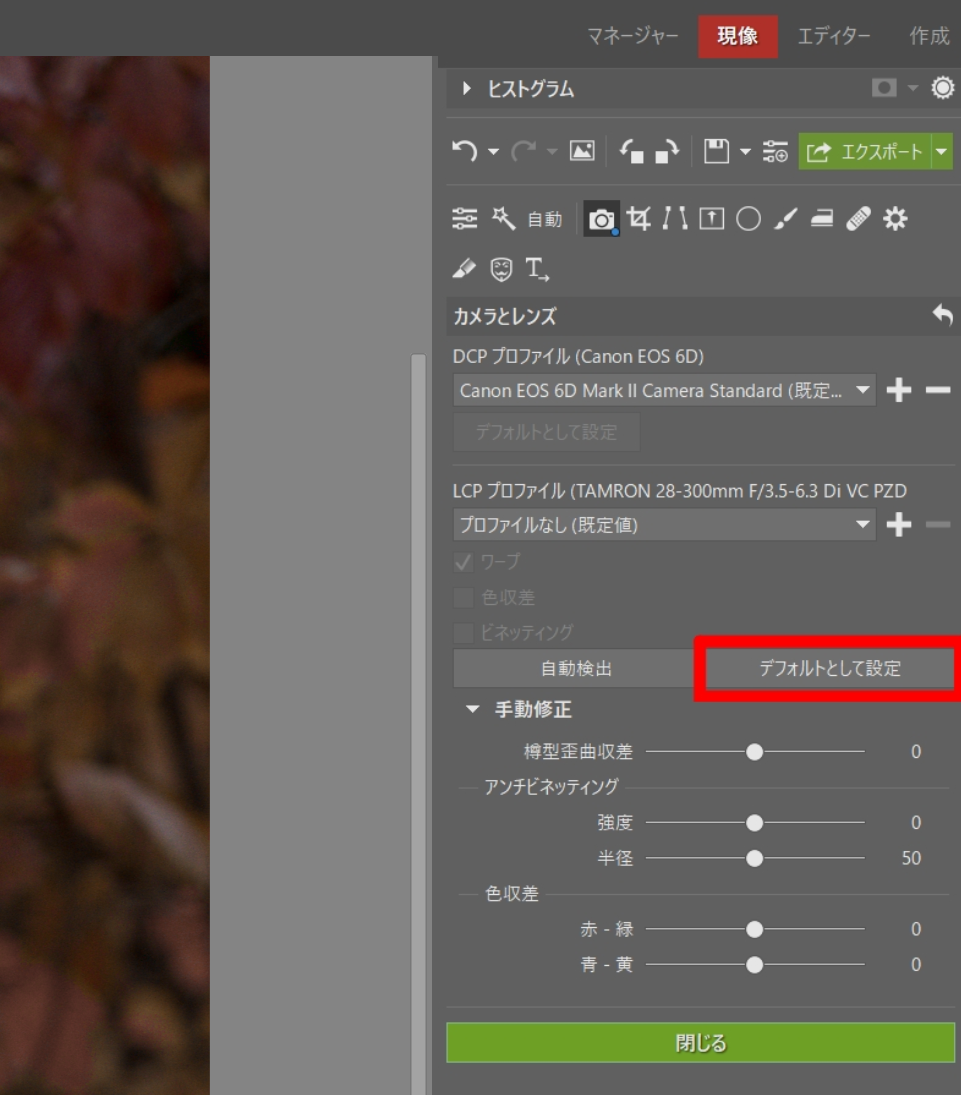Image resolution: width=961 pixels, height=1095 pixels.
Task: Select the healing bandage retouch tool
Action: click(858, 219)
